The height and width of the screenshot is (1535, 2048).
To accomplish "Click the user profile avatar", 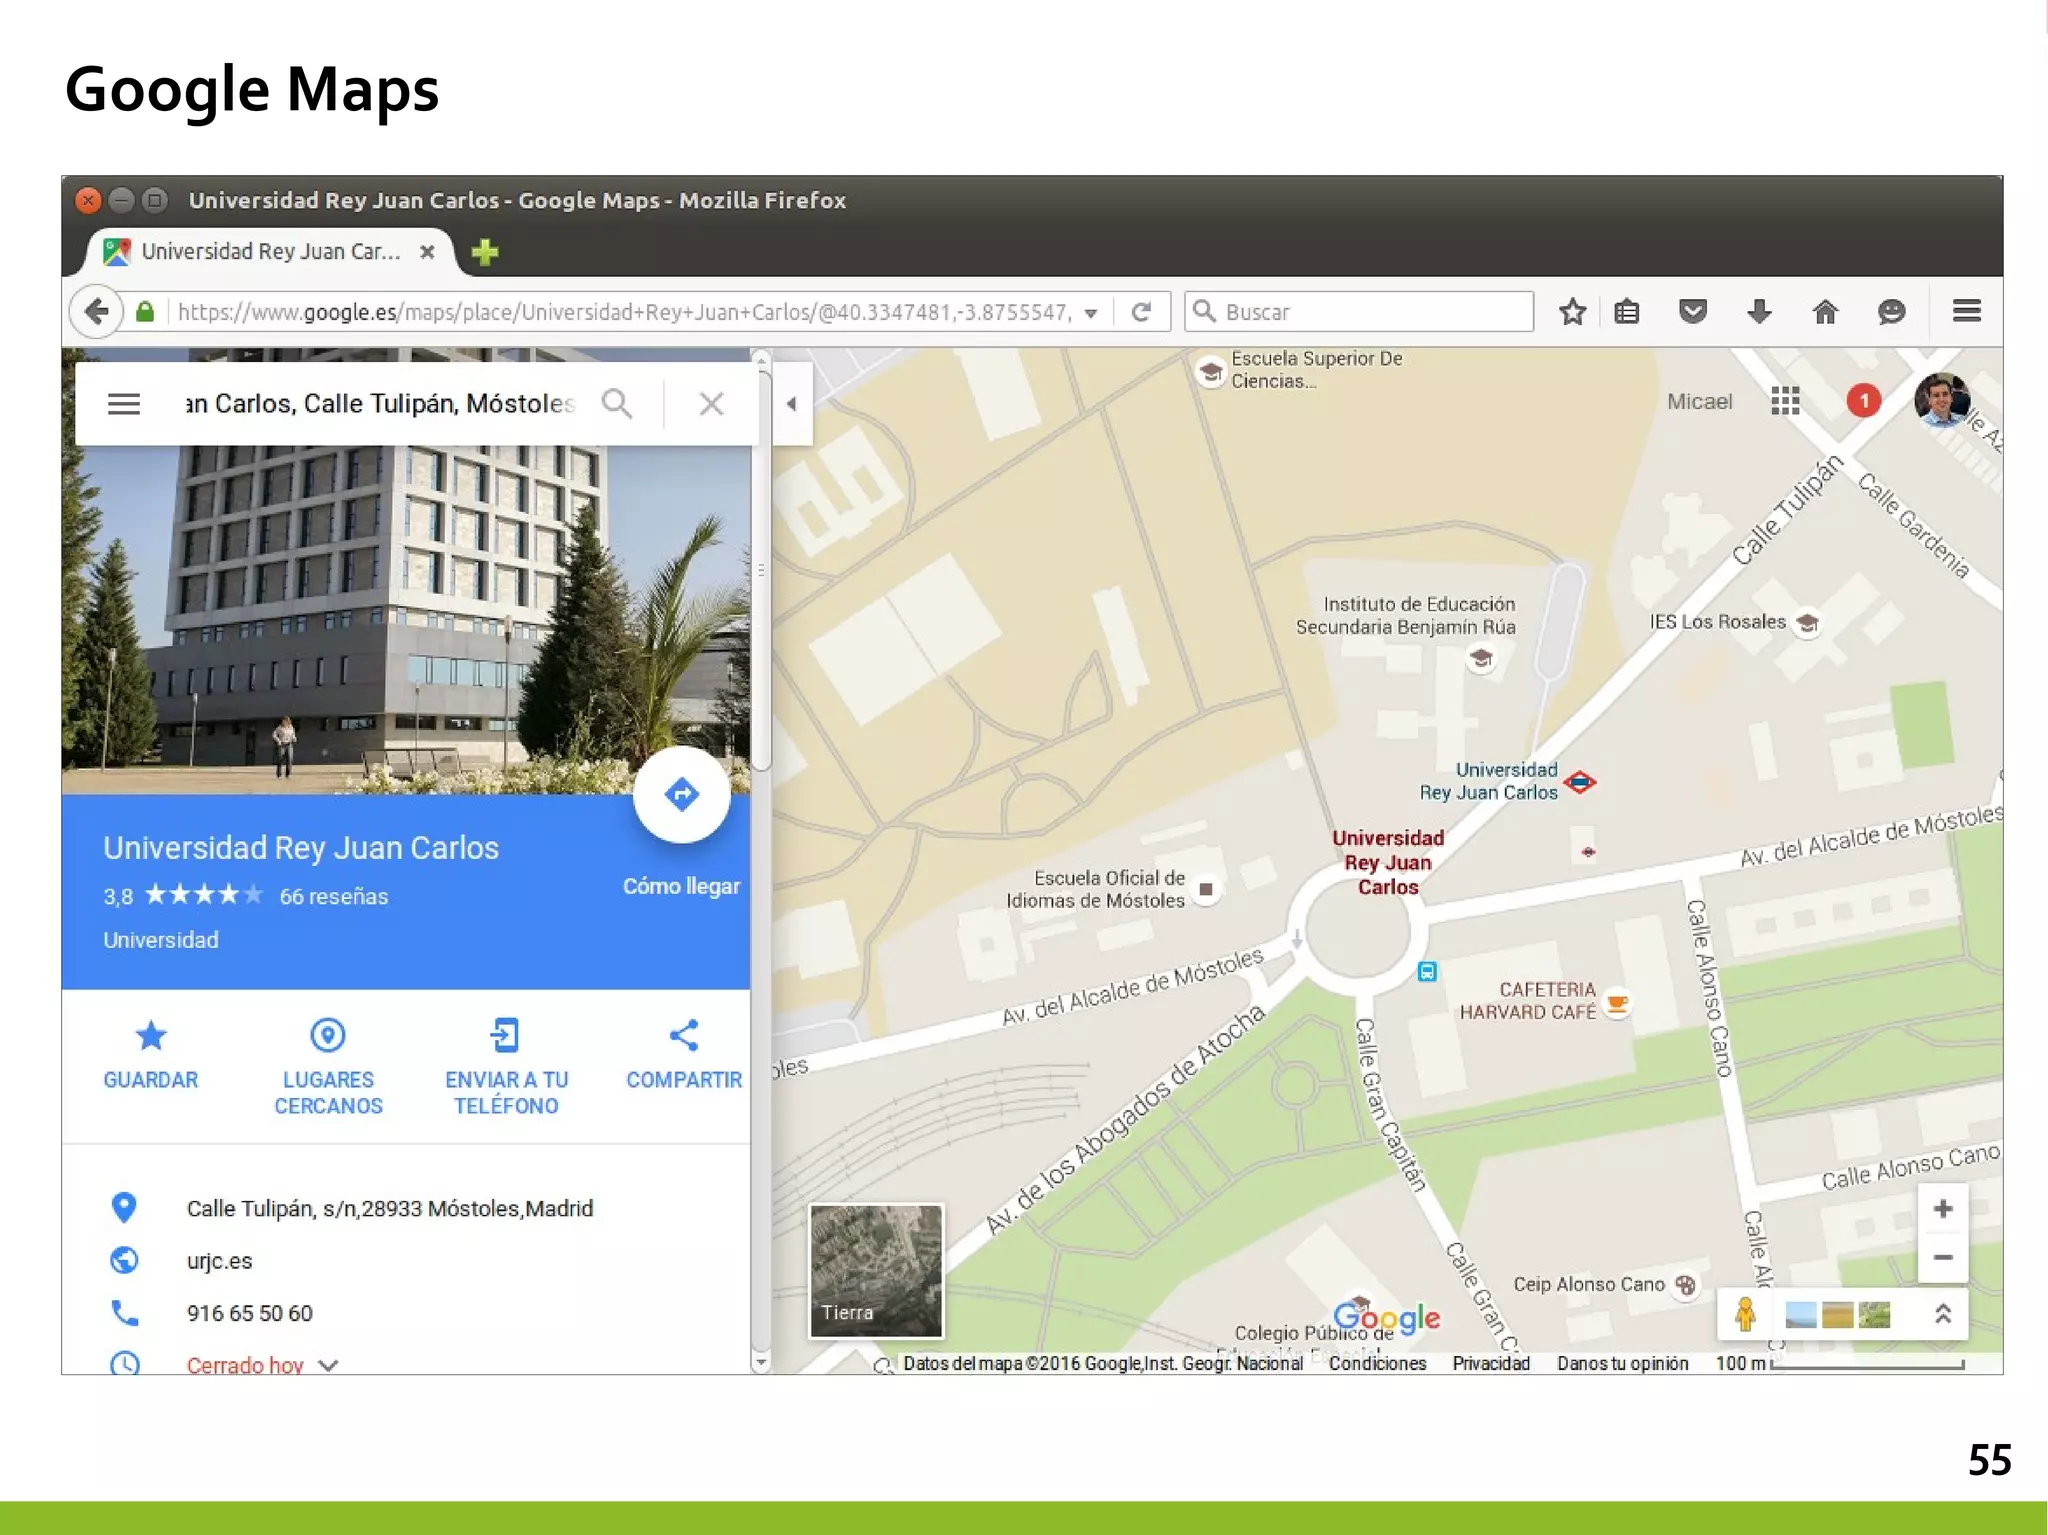I will click(1941, 400).
